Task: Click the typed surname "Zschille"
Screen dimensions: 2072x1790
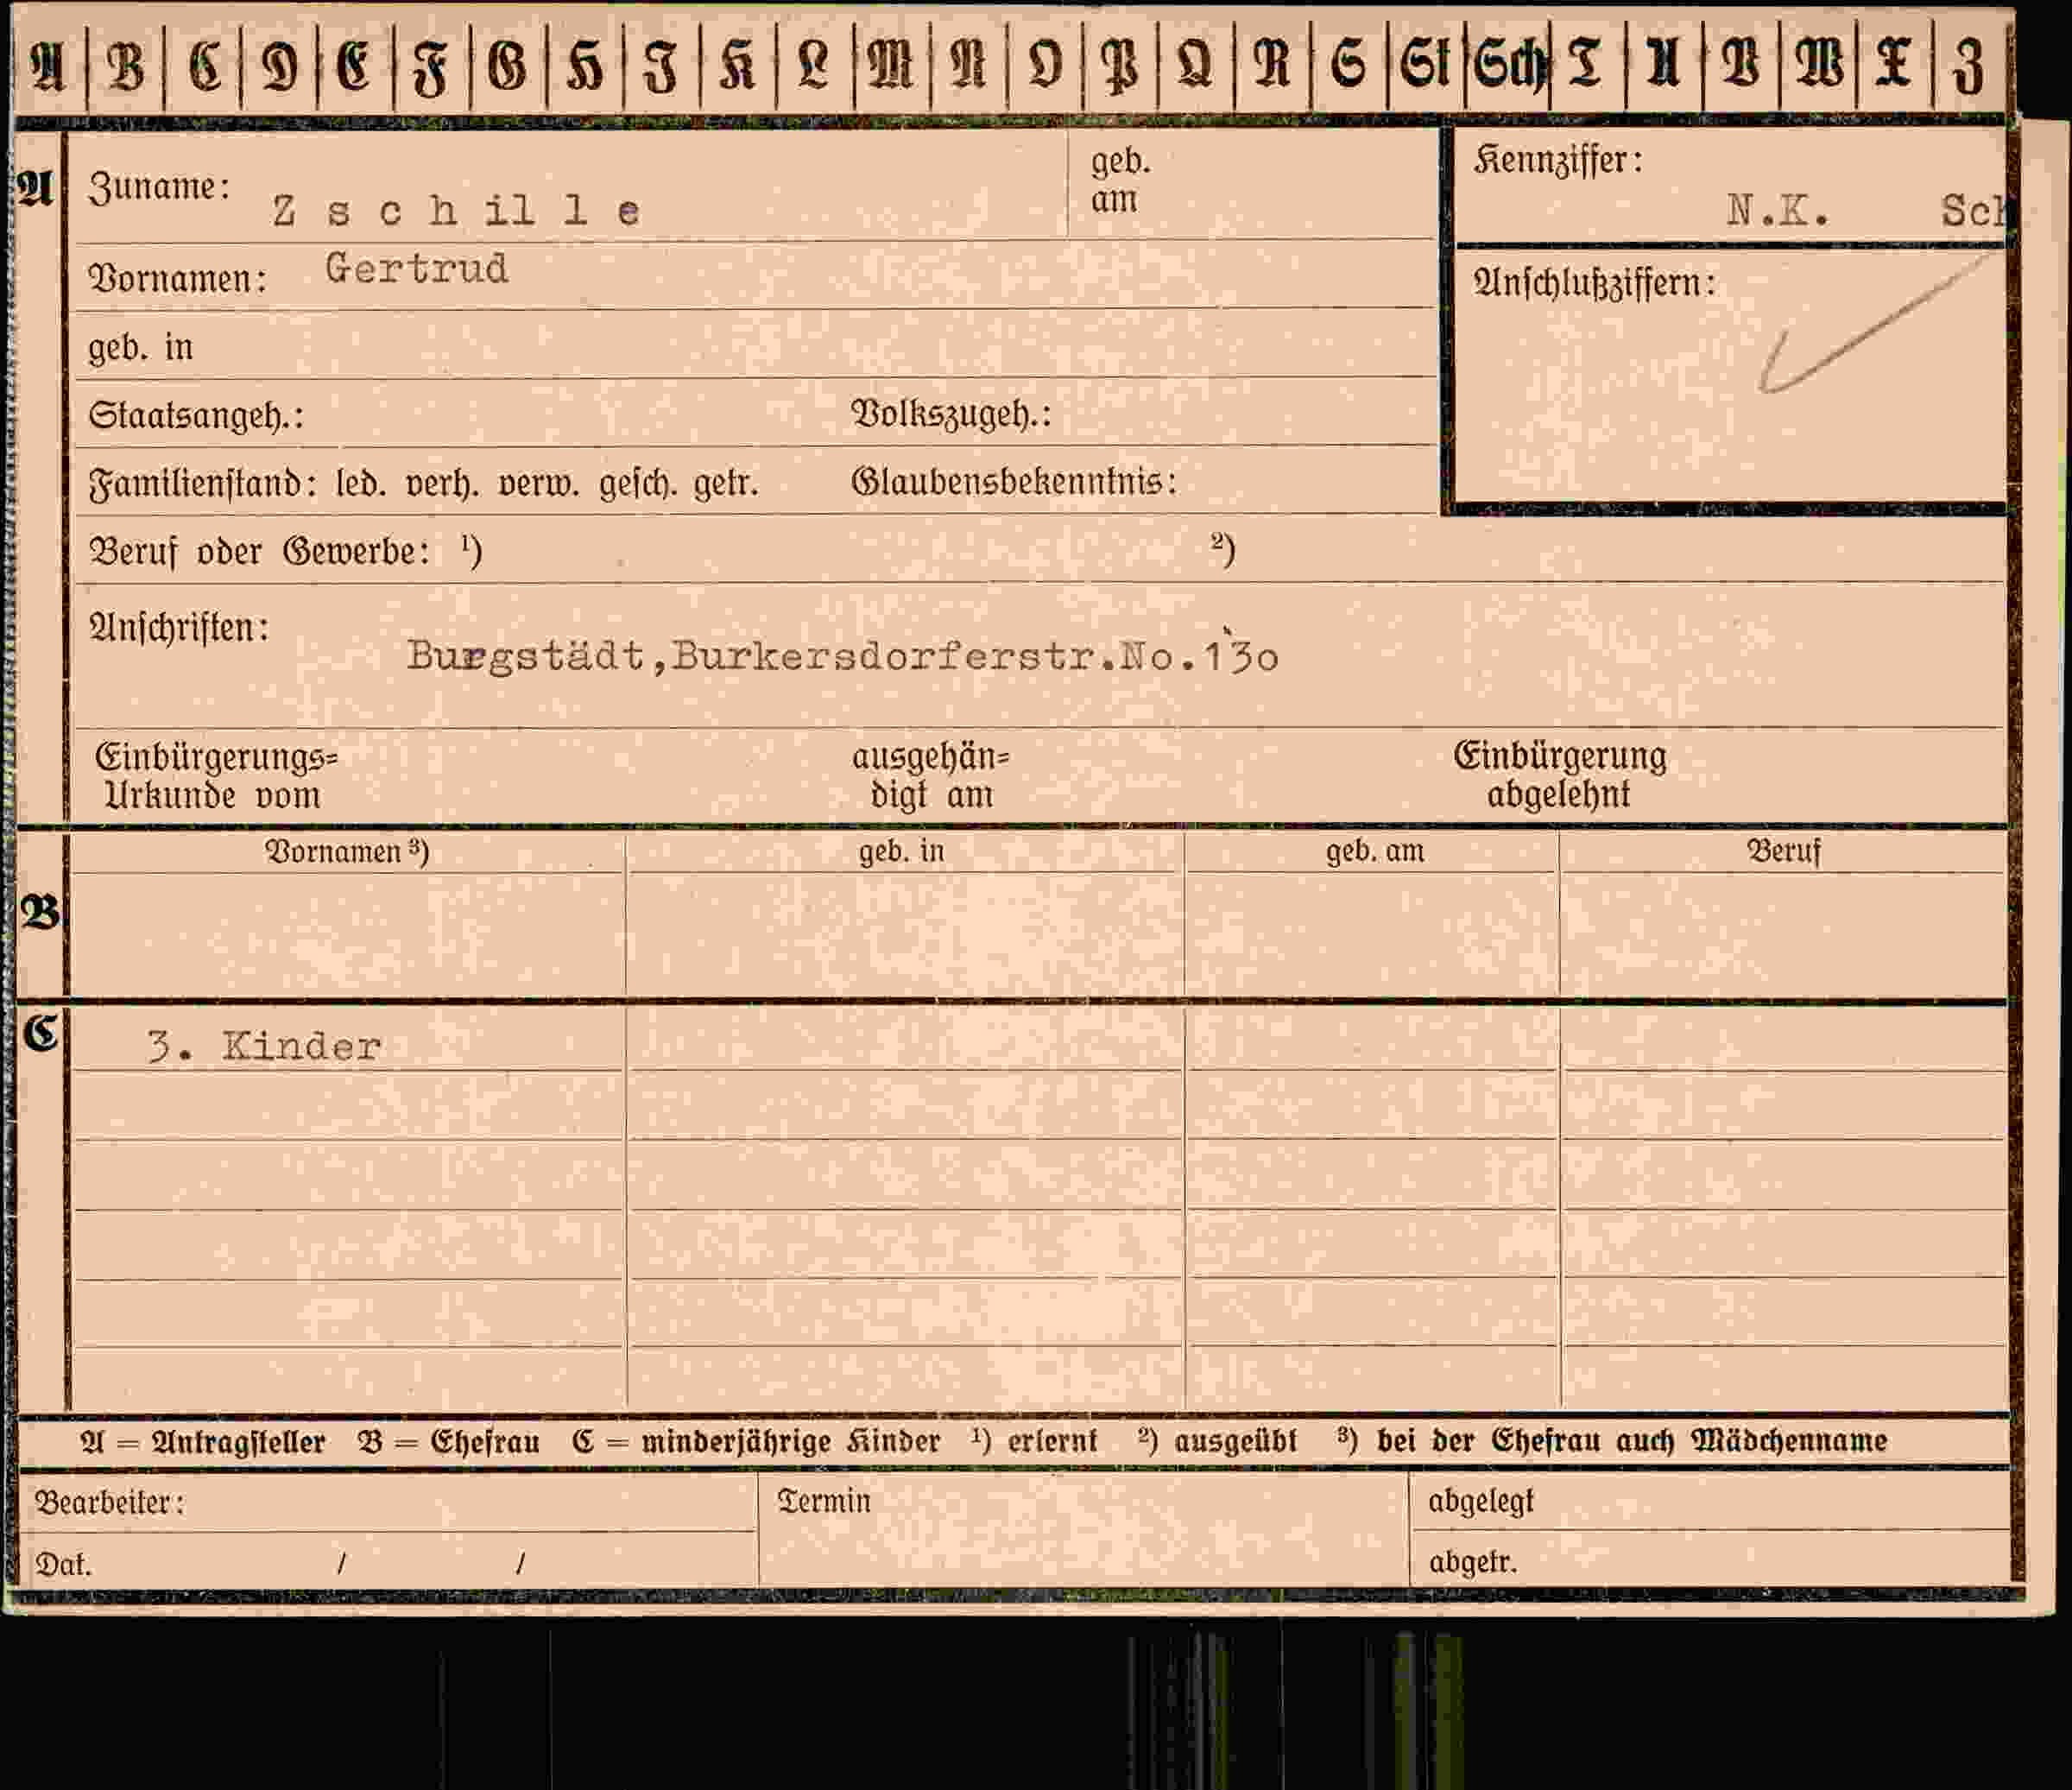Action: coord(456,211)
